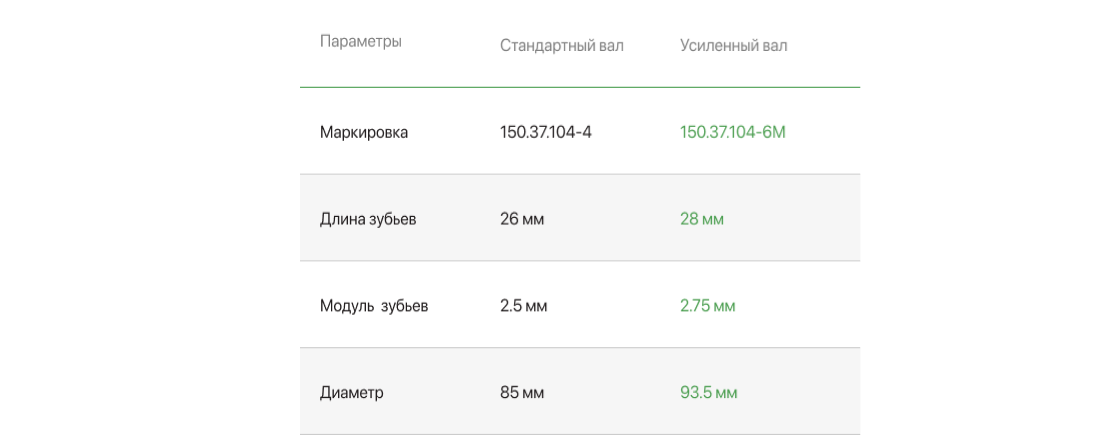Click the green 93.5 мм value
This screenshot has height=435, width=1113.
(x=708, y=393)
